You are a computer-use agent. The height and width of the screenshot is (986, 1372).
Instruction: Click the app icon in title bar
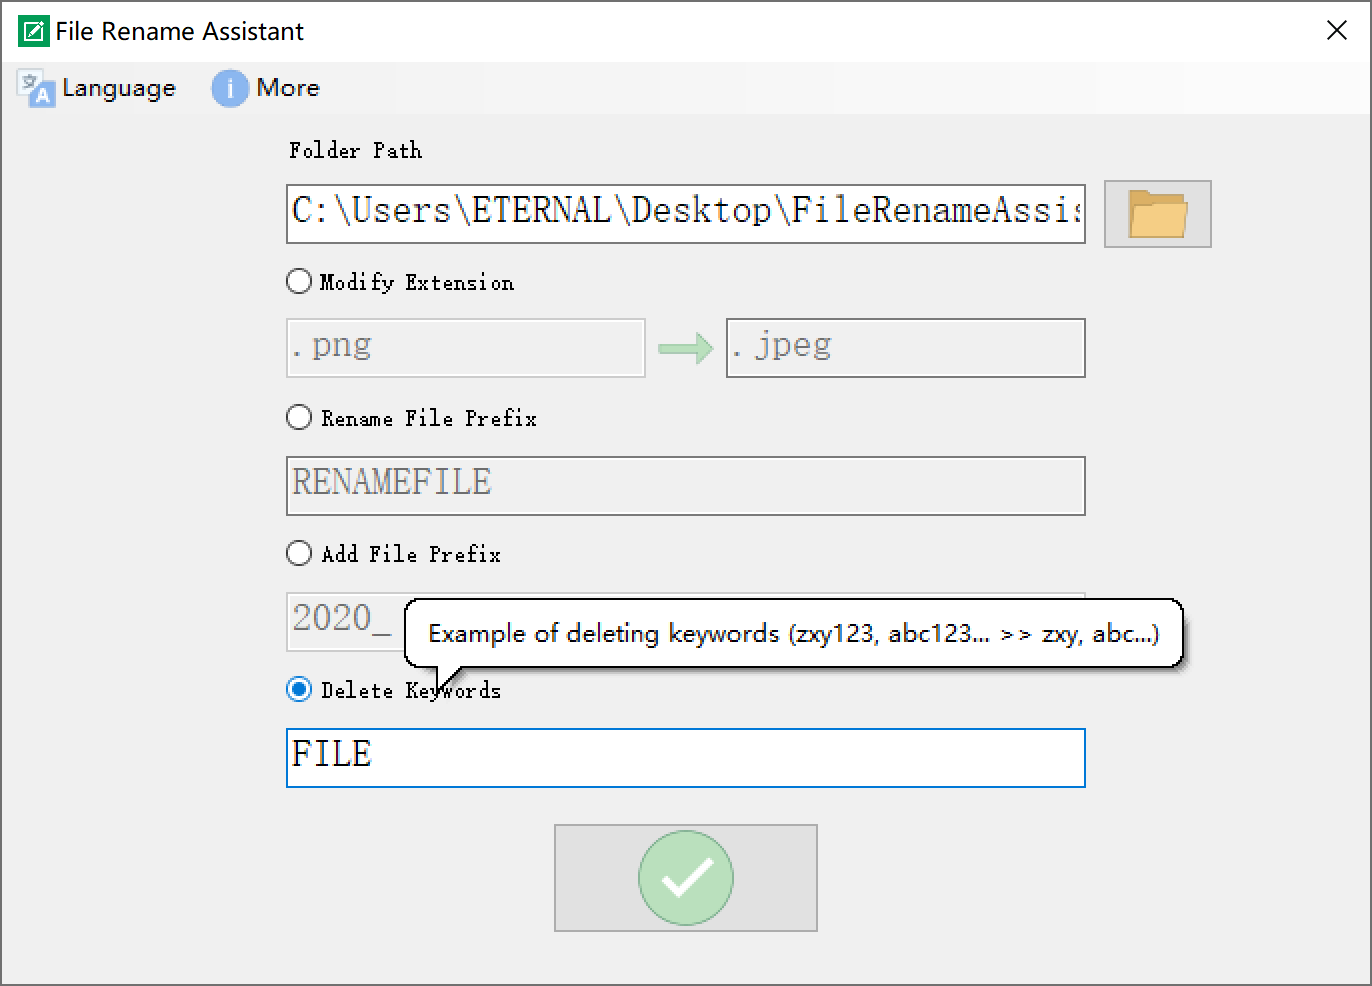coord(33,31)
